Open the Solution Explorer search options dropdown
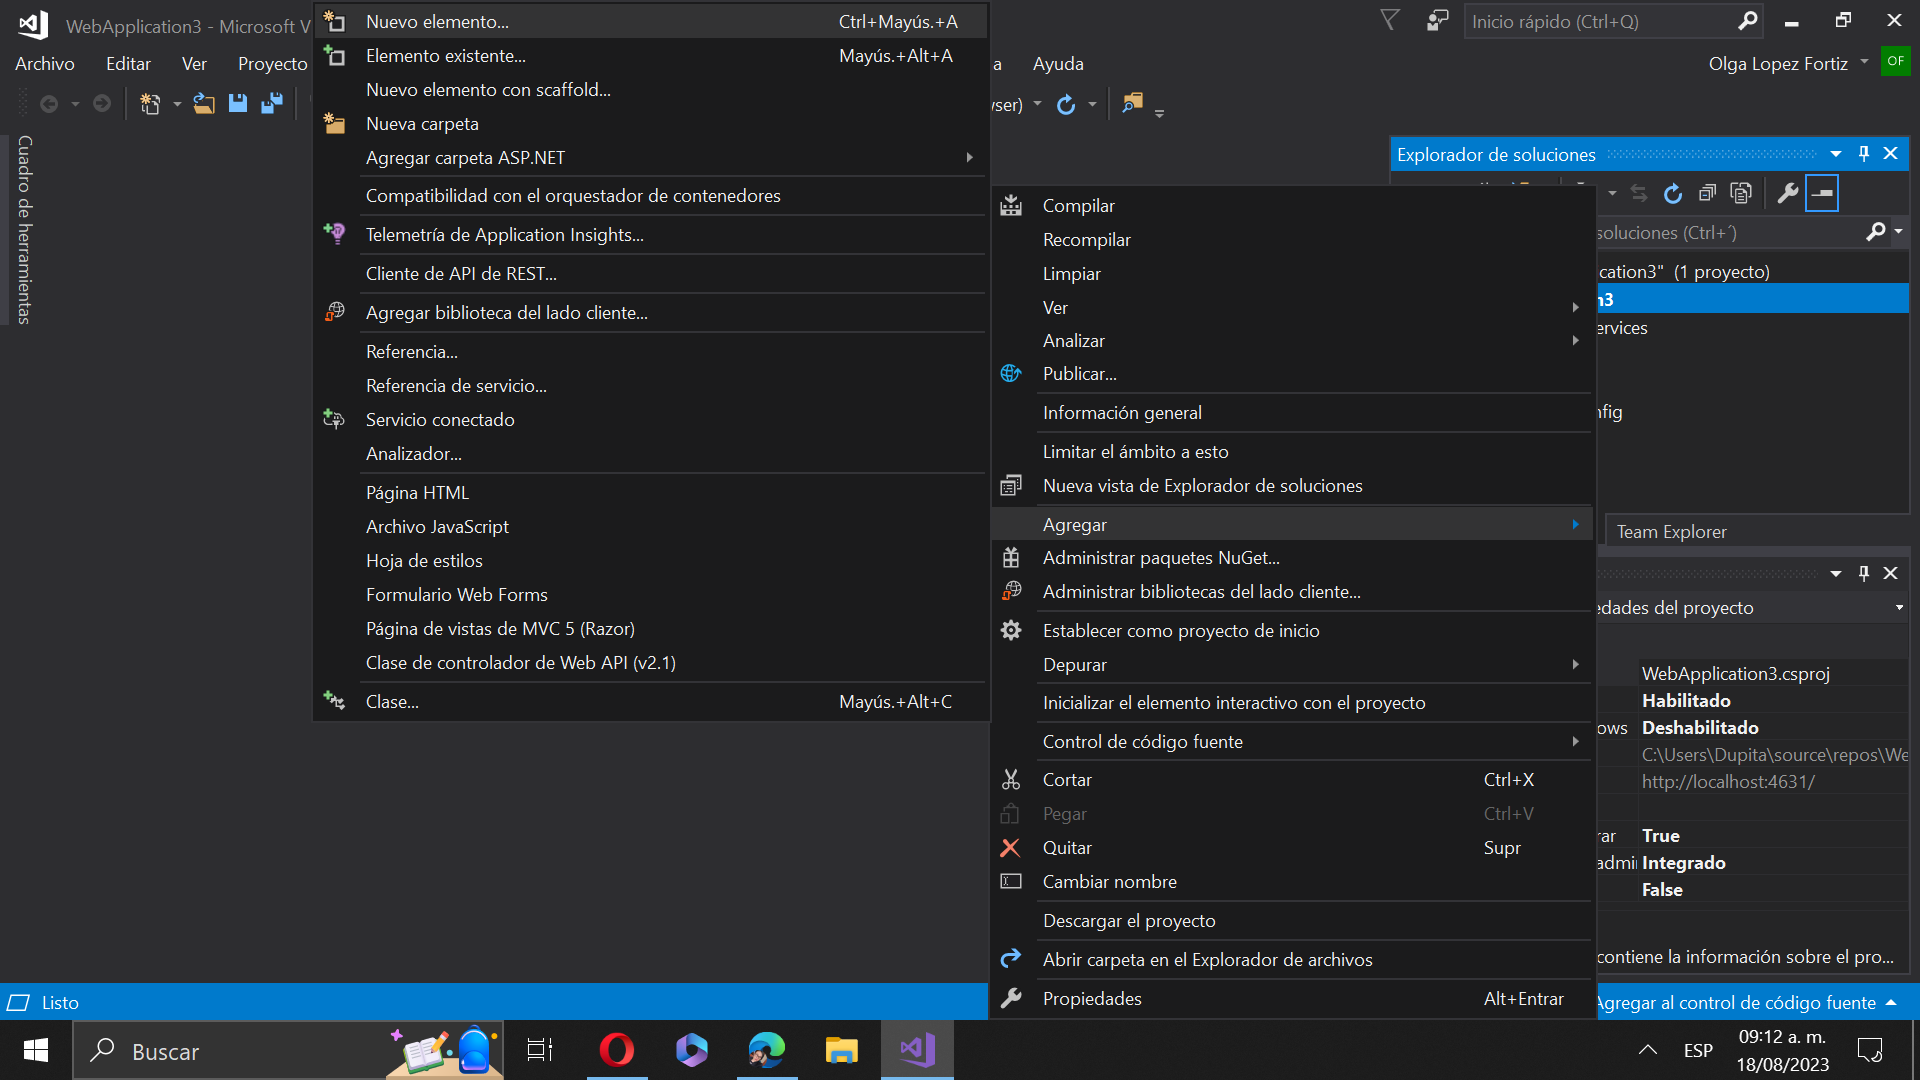 (x=1898, y=232)
